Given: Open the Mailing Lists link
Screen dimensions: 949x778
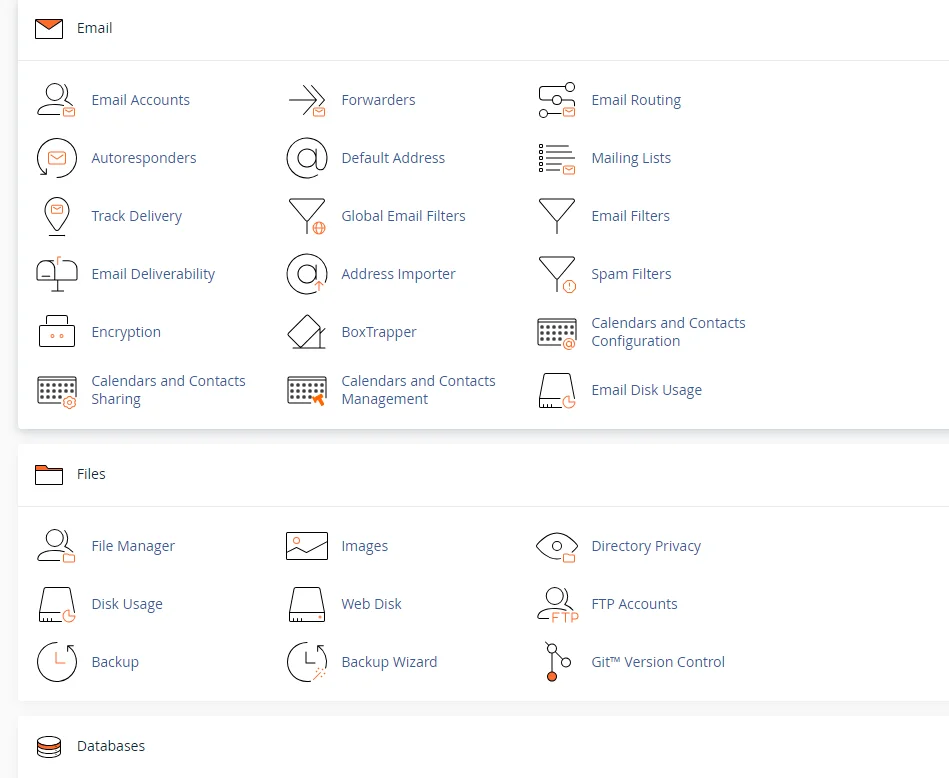Looking at the screenshot, I should pyautogui.click(x=631, y=157).
